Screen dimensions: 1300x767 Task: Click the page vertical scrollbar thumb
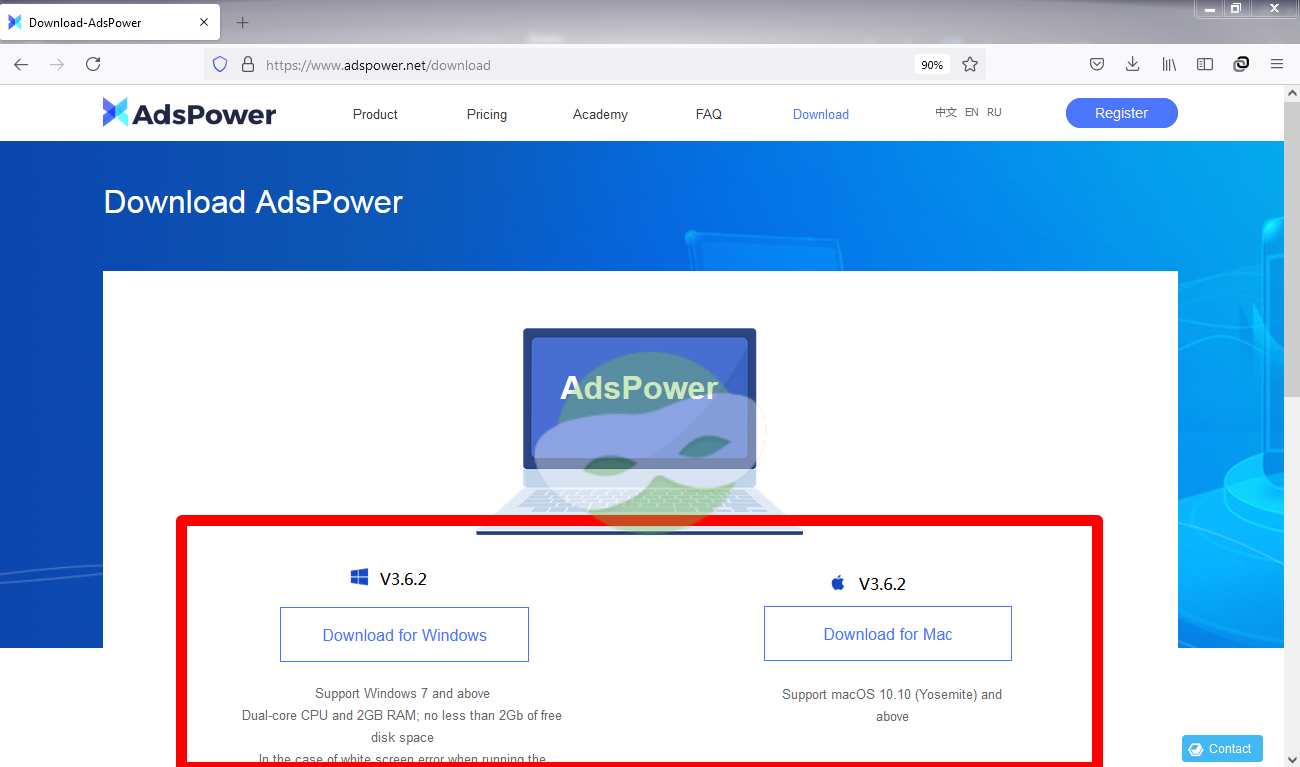pyautogui.click(x=1291, y=250)
